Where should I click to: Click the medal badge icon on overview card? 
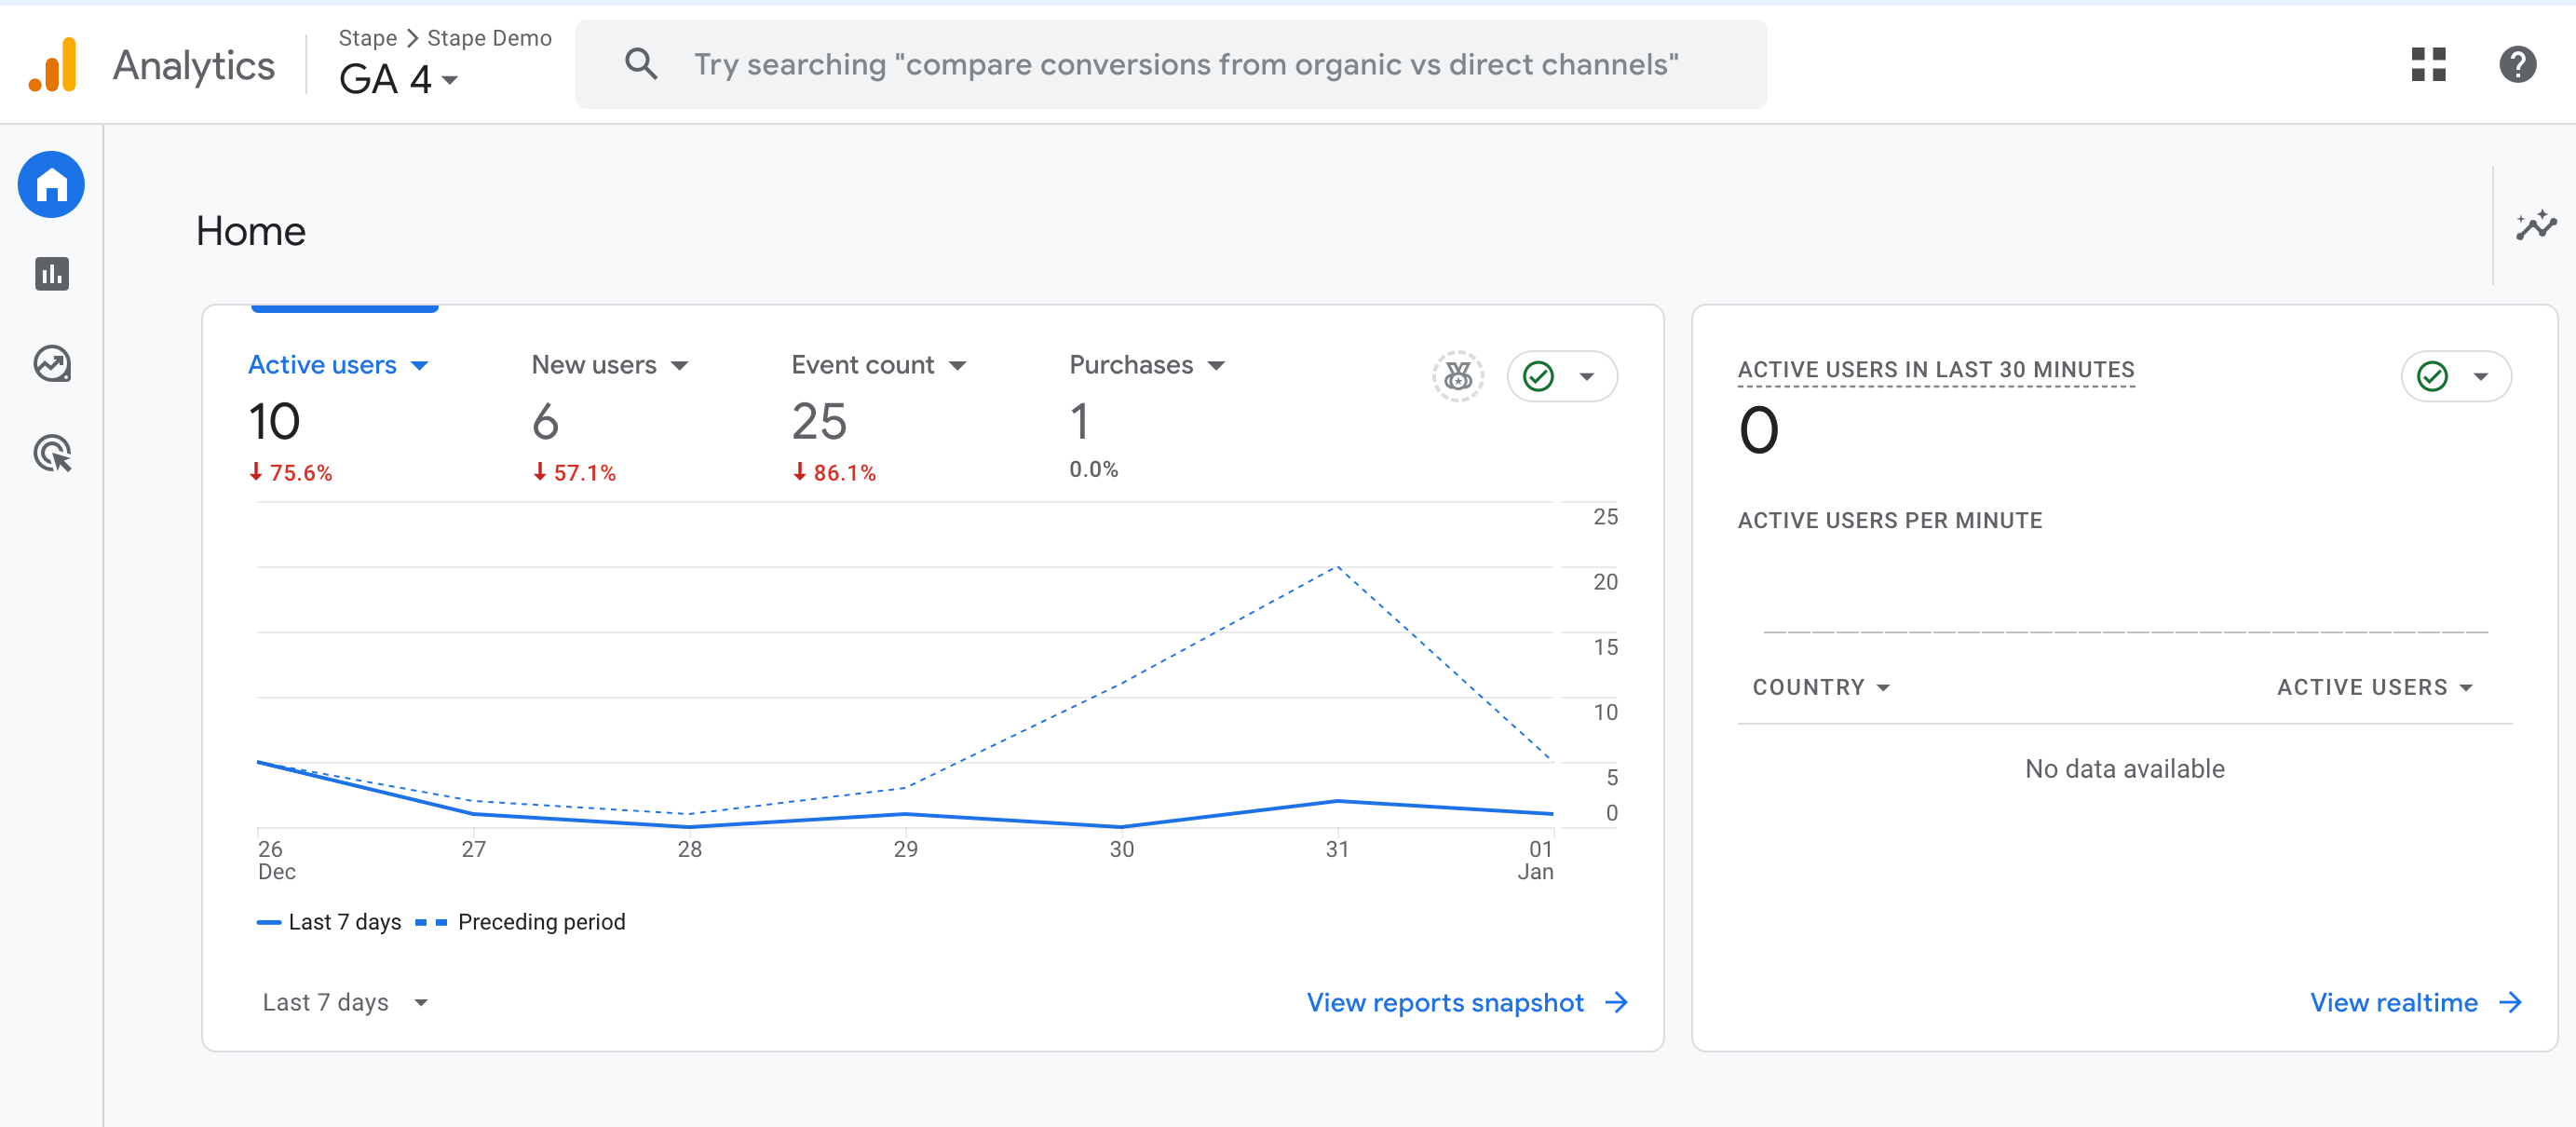pos(1458,376)
